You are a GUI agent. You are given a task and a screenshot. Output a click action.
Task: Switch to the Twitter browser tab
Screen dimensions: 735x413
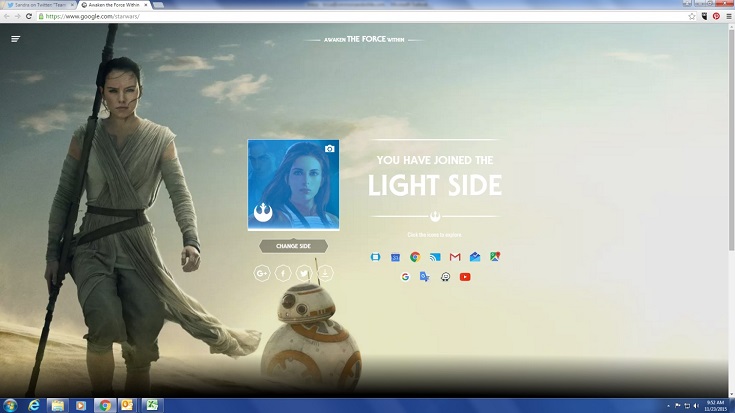(37, 5)
